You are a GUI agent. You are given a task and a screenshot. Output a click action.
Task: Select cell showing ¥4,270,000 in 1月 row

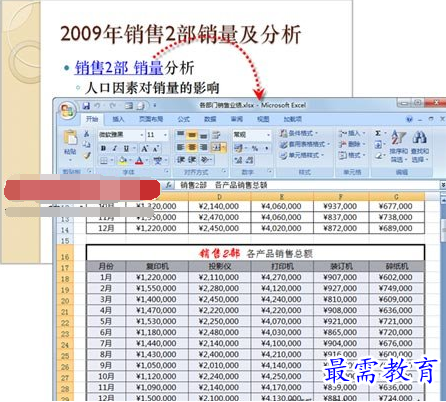[x=282, y=277]
